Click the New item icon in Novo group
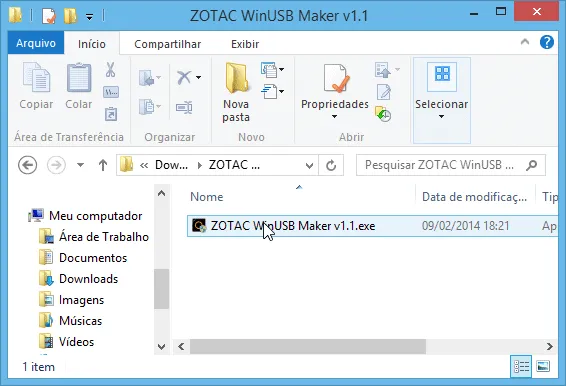The width and height of the screenshot is (566, 386). click(269, 70)
